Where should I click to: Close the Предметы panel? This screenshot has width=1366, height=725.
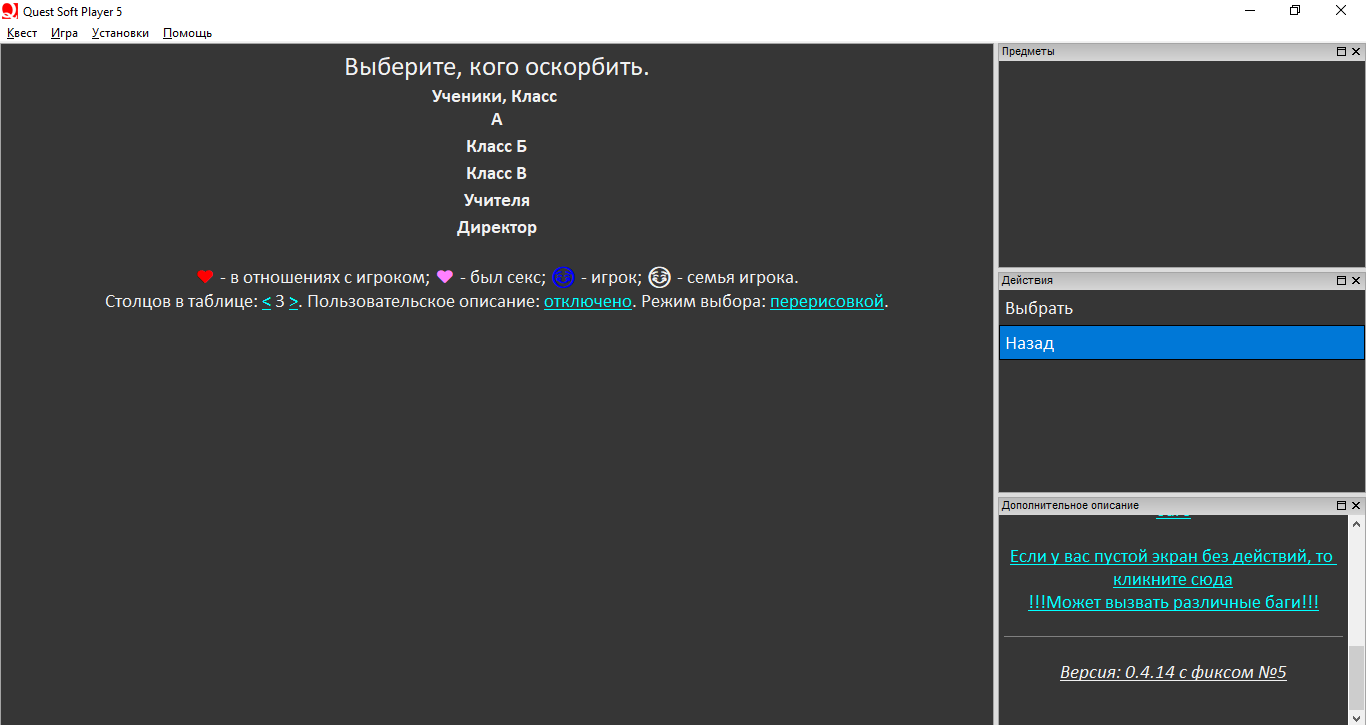pos(1356,52)
